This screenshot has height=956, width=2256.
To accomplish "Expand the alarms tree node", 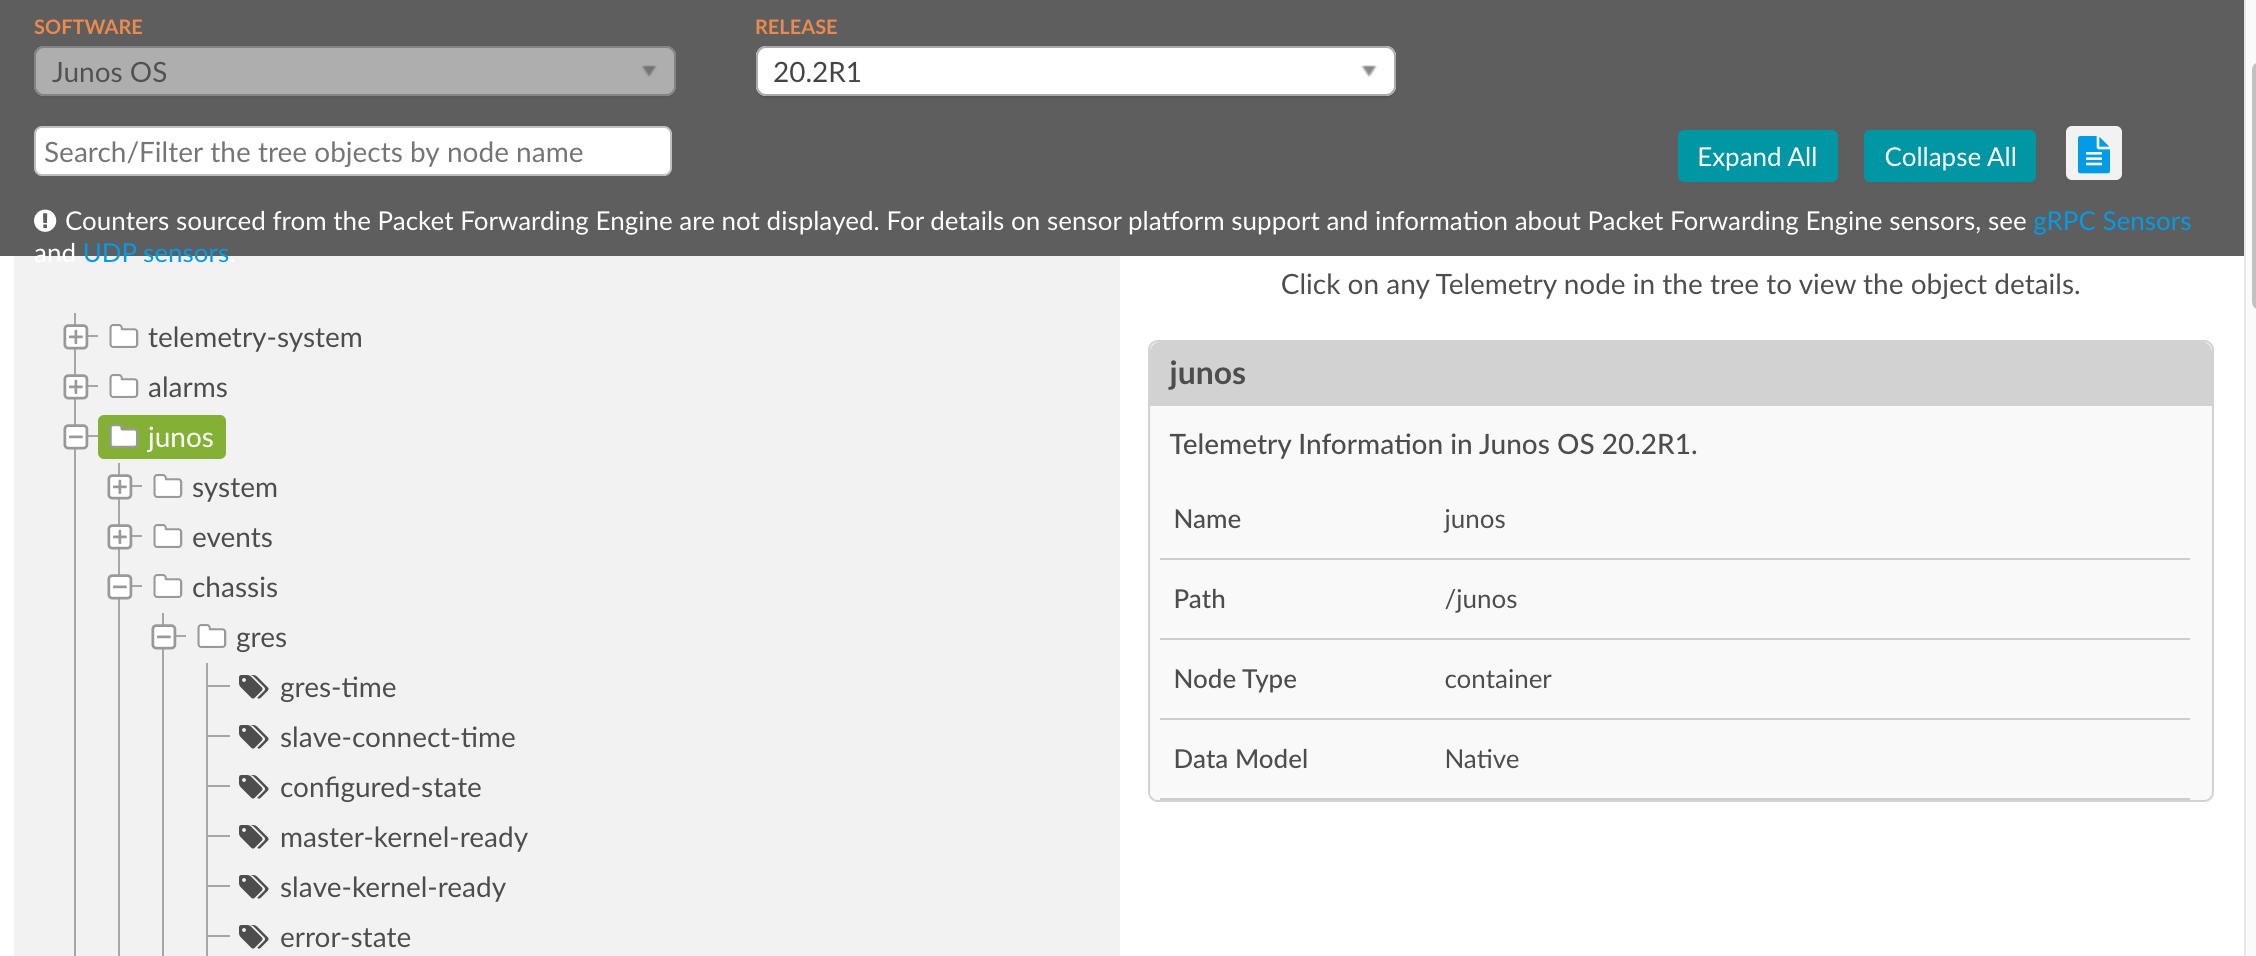I will pos(76,386).
